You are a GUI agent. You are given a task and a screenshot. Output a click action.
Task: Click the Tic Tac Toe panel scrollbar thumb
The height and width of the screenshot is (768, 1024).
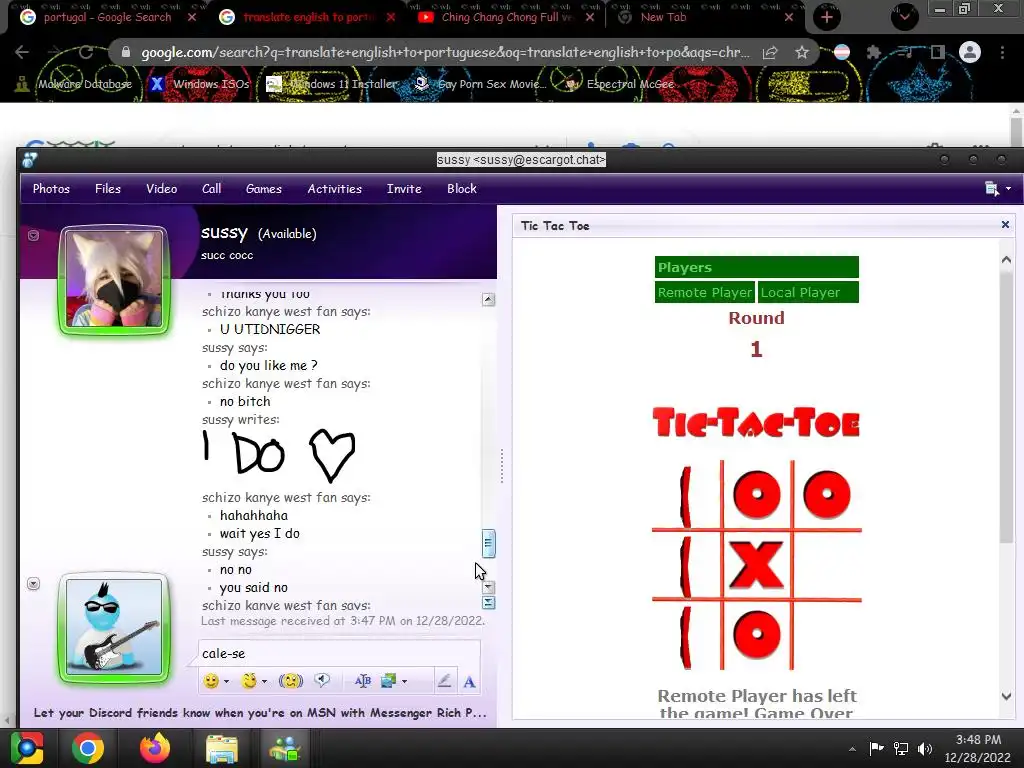[1006, 408]
